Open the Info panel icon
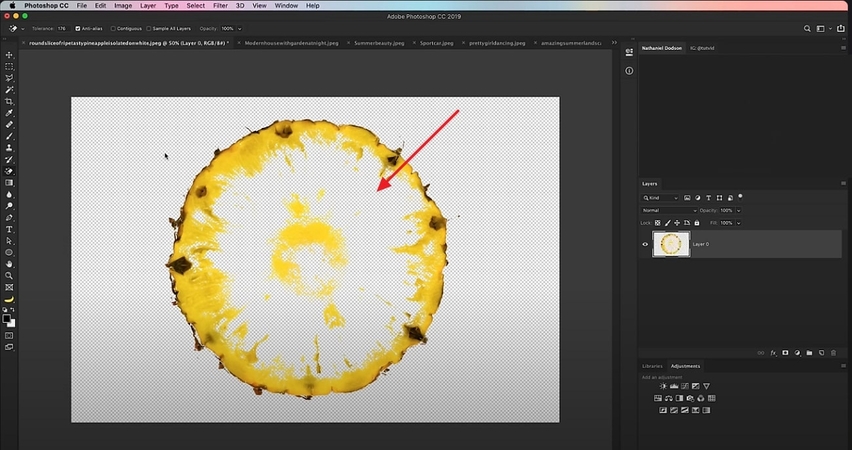Screen dimensions: 852x450 click(x=629, y=71)
